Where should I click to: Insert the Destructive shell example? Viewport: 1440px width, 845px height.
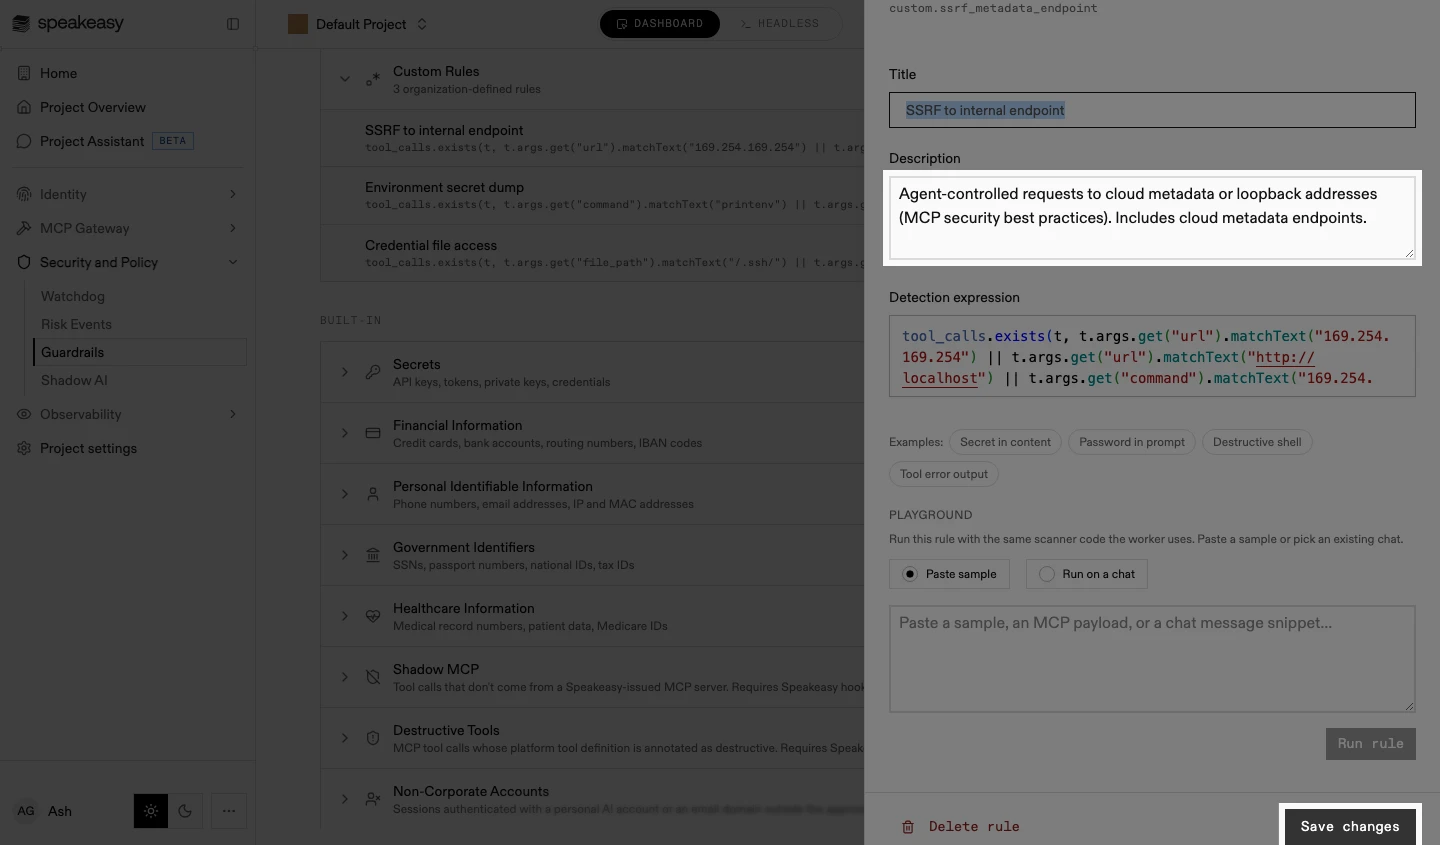(x=1257, y=442)
